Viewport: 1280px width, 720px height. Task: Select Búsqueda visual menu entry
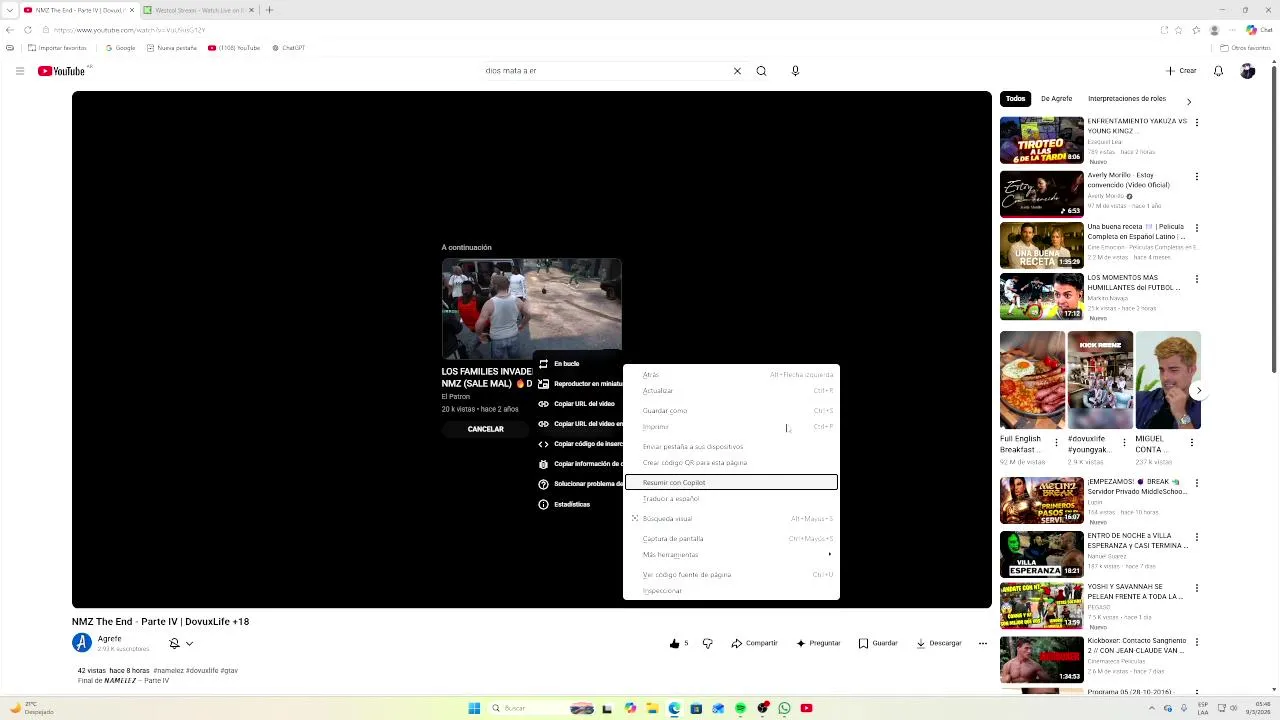(x=731, y=519)
